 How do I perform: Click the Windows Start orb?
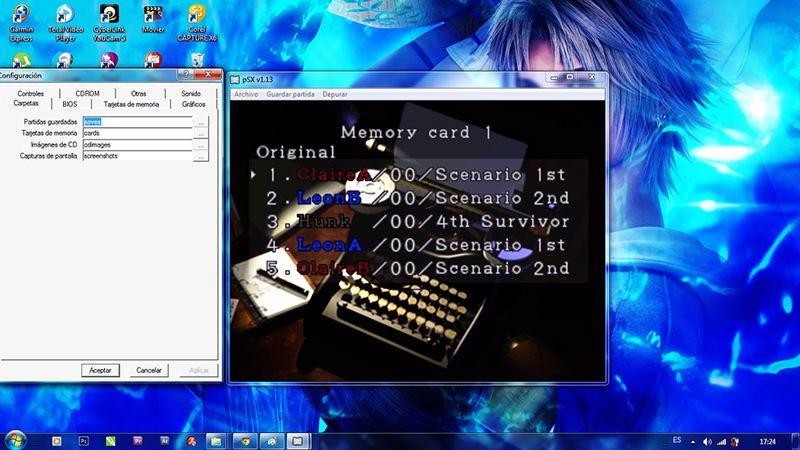pyautogui.click(x=15, y=440)
